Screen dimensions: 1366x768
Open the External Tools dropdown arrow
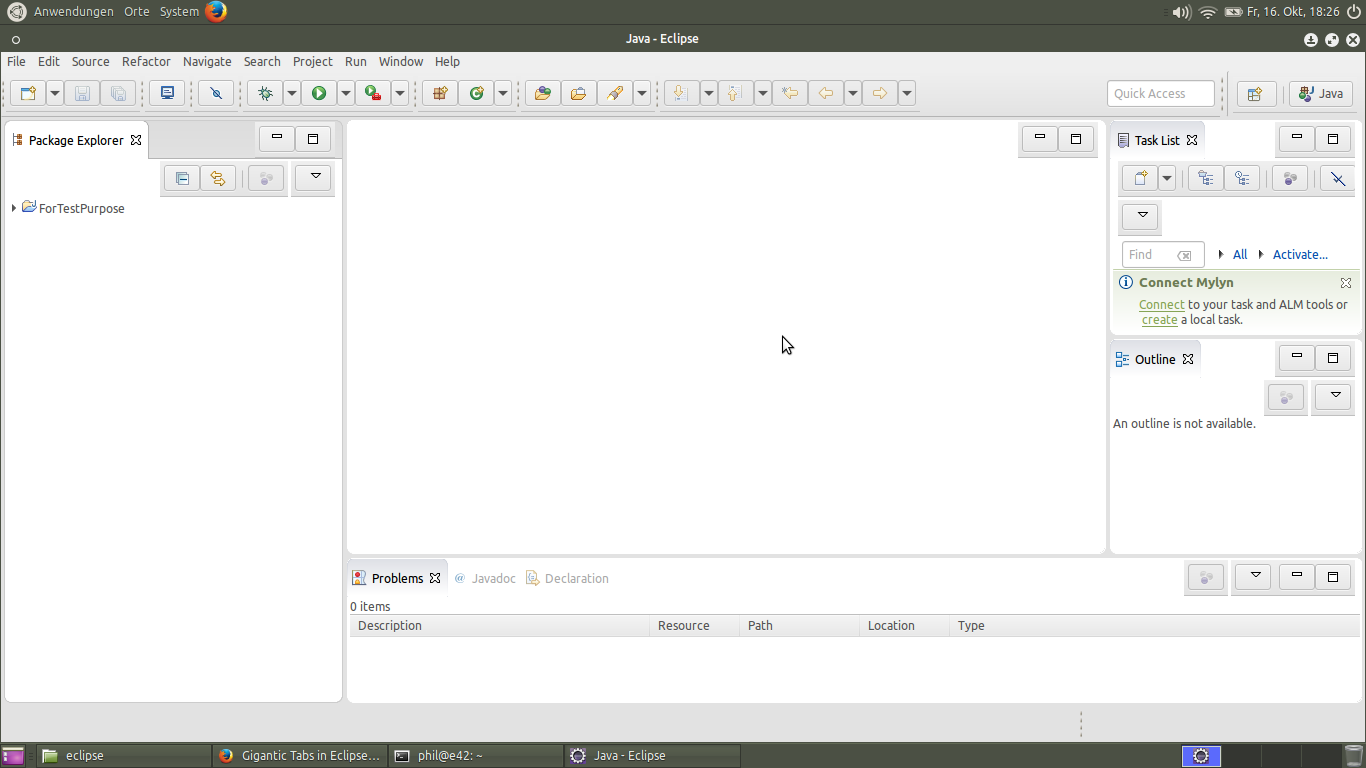pyautogui.click(x=400, y=93)
